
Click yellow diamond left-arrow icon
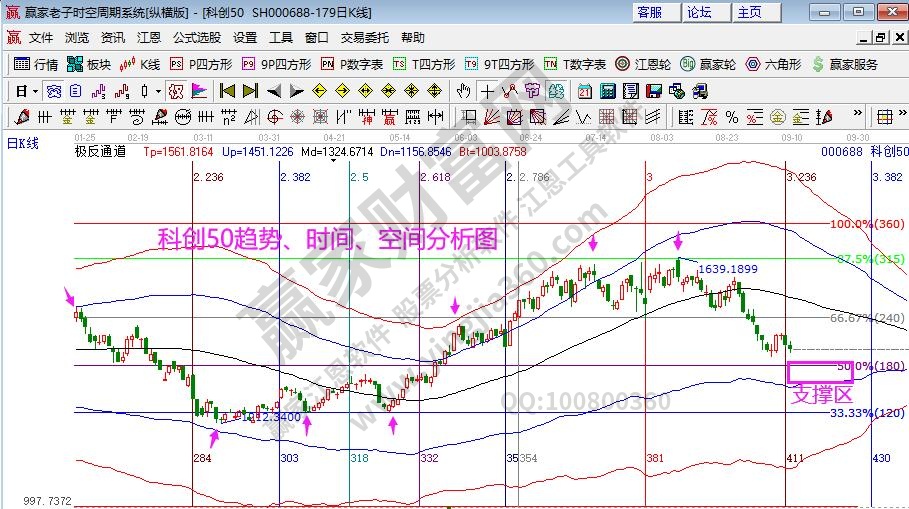[x=319, y=91]
